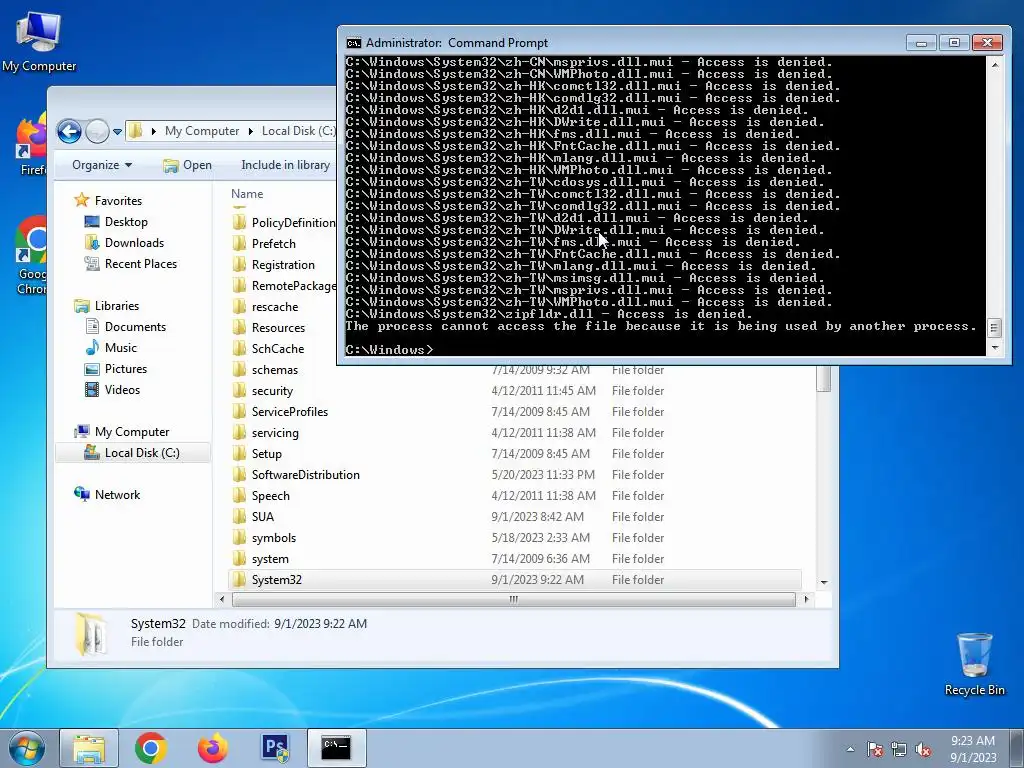Launch Firefox from the taskbar
This screenshot has height=768, width=1024.
point(213,748)
